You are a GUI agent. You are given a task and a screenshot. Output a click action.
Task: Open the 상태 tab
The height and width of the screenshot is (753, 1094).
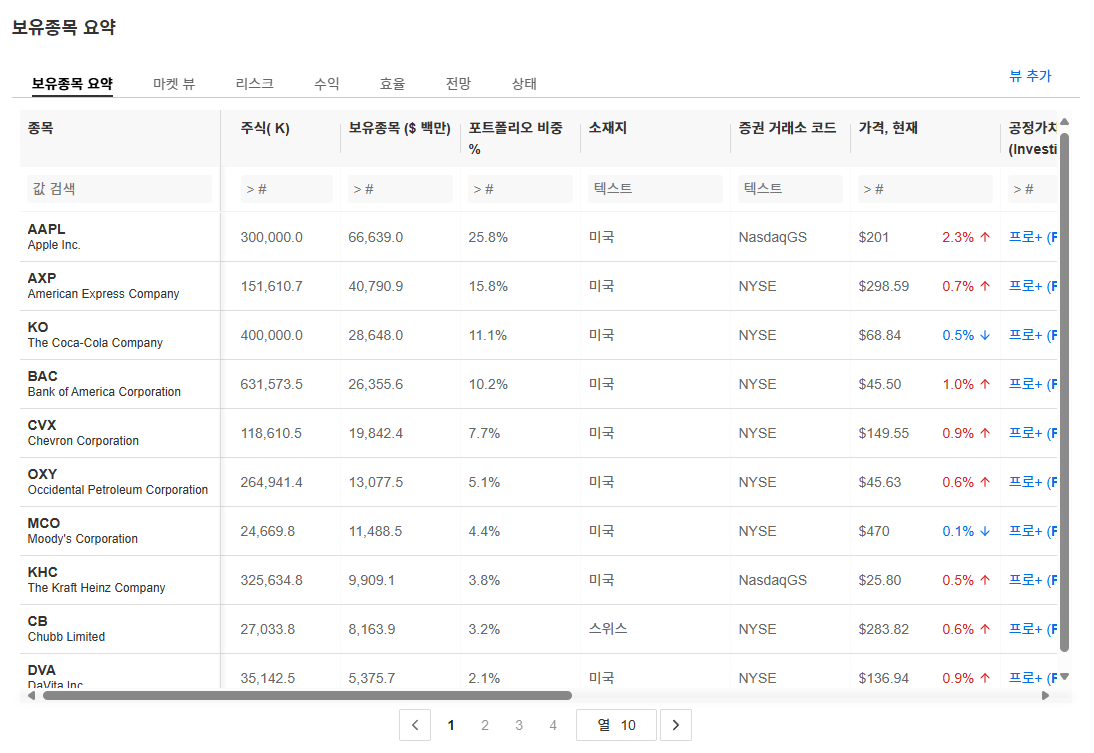click(x=524, y=84)
